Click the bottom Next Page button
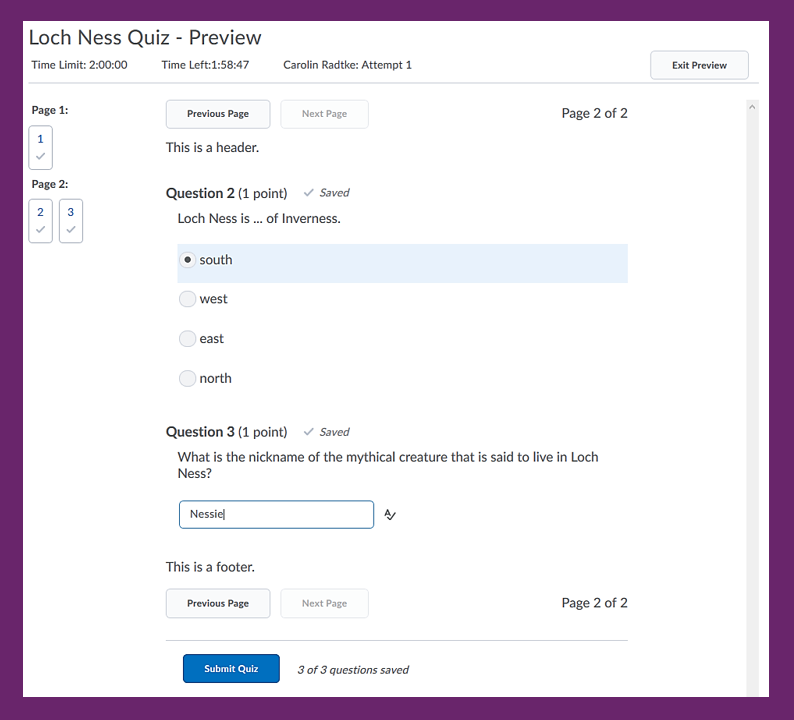The width and height of the screenshot is (794, 720). (325, 603)
